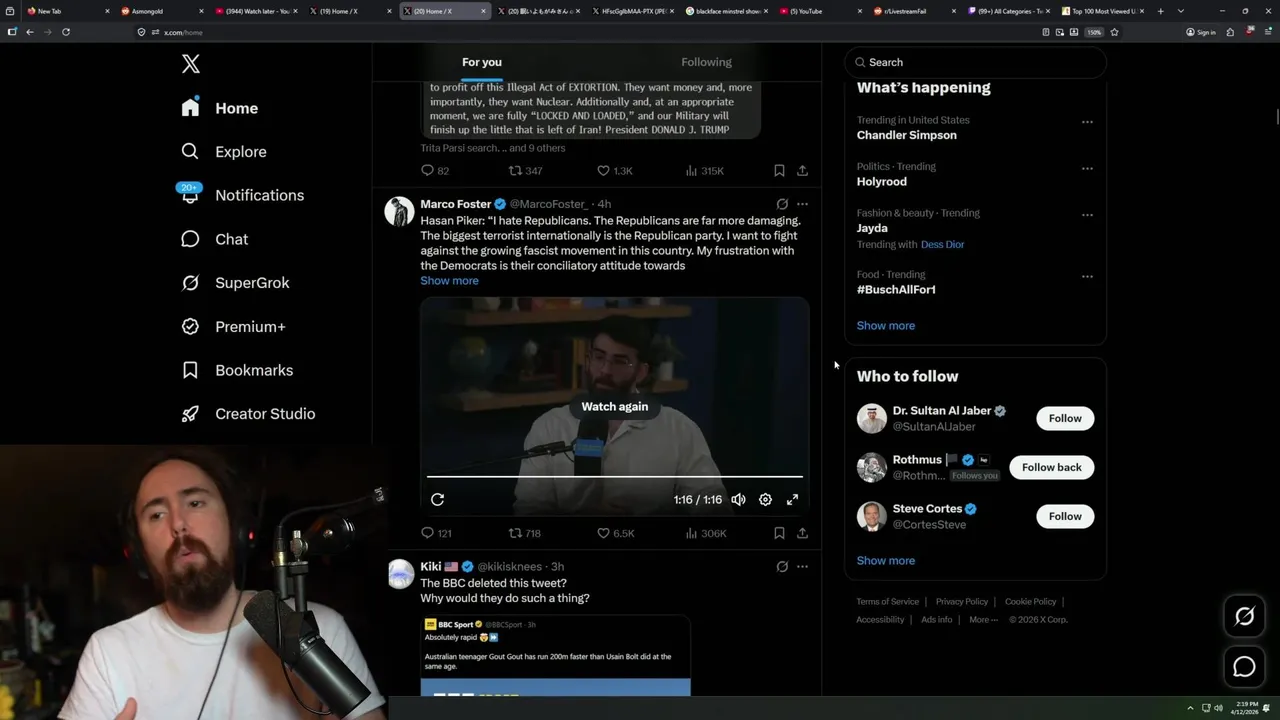The image size is (1280, 720).
Task: Open Chat in the sidebar
Action: point(214,239)
